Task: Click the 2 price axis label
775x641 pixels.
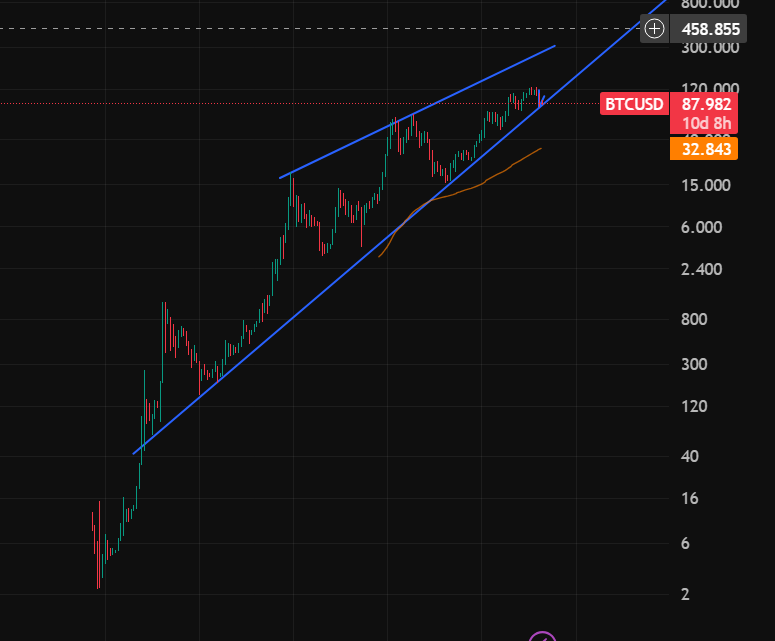Action: click(x=686, y=594)
